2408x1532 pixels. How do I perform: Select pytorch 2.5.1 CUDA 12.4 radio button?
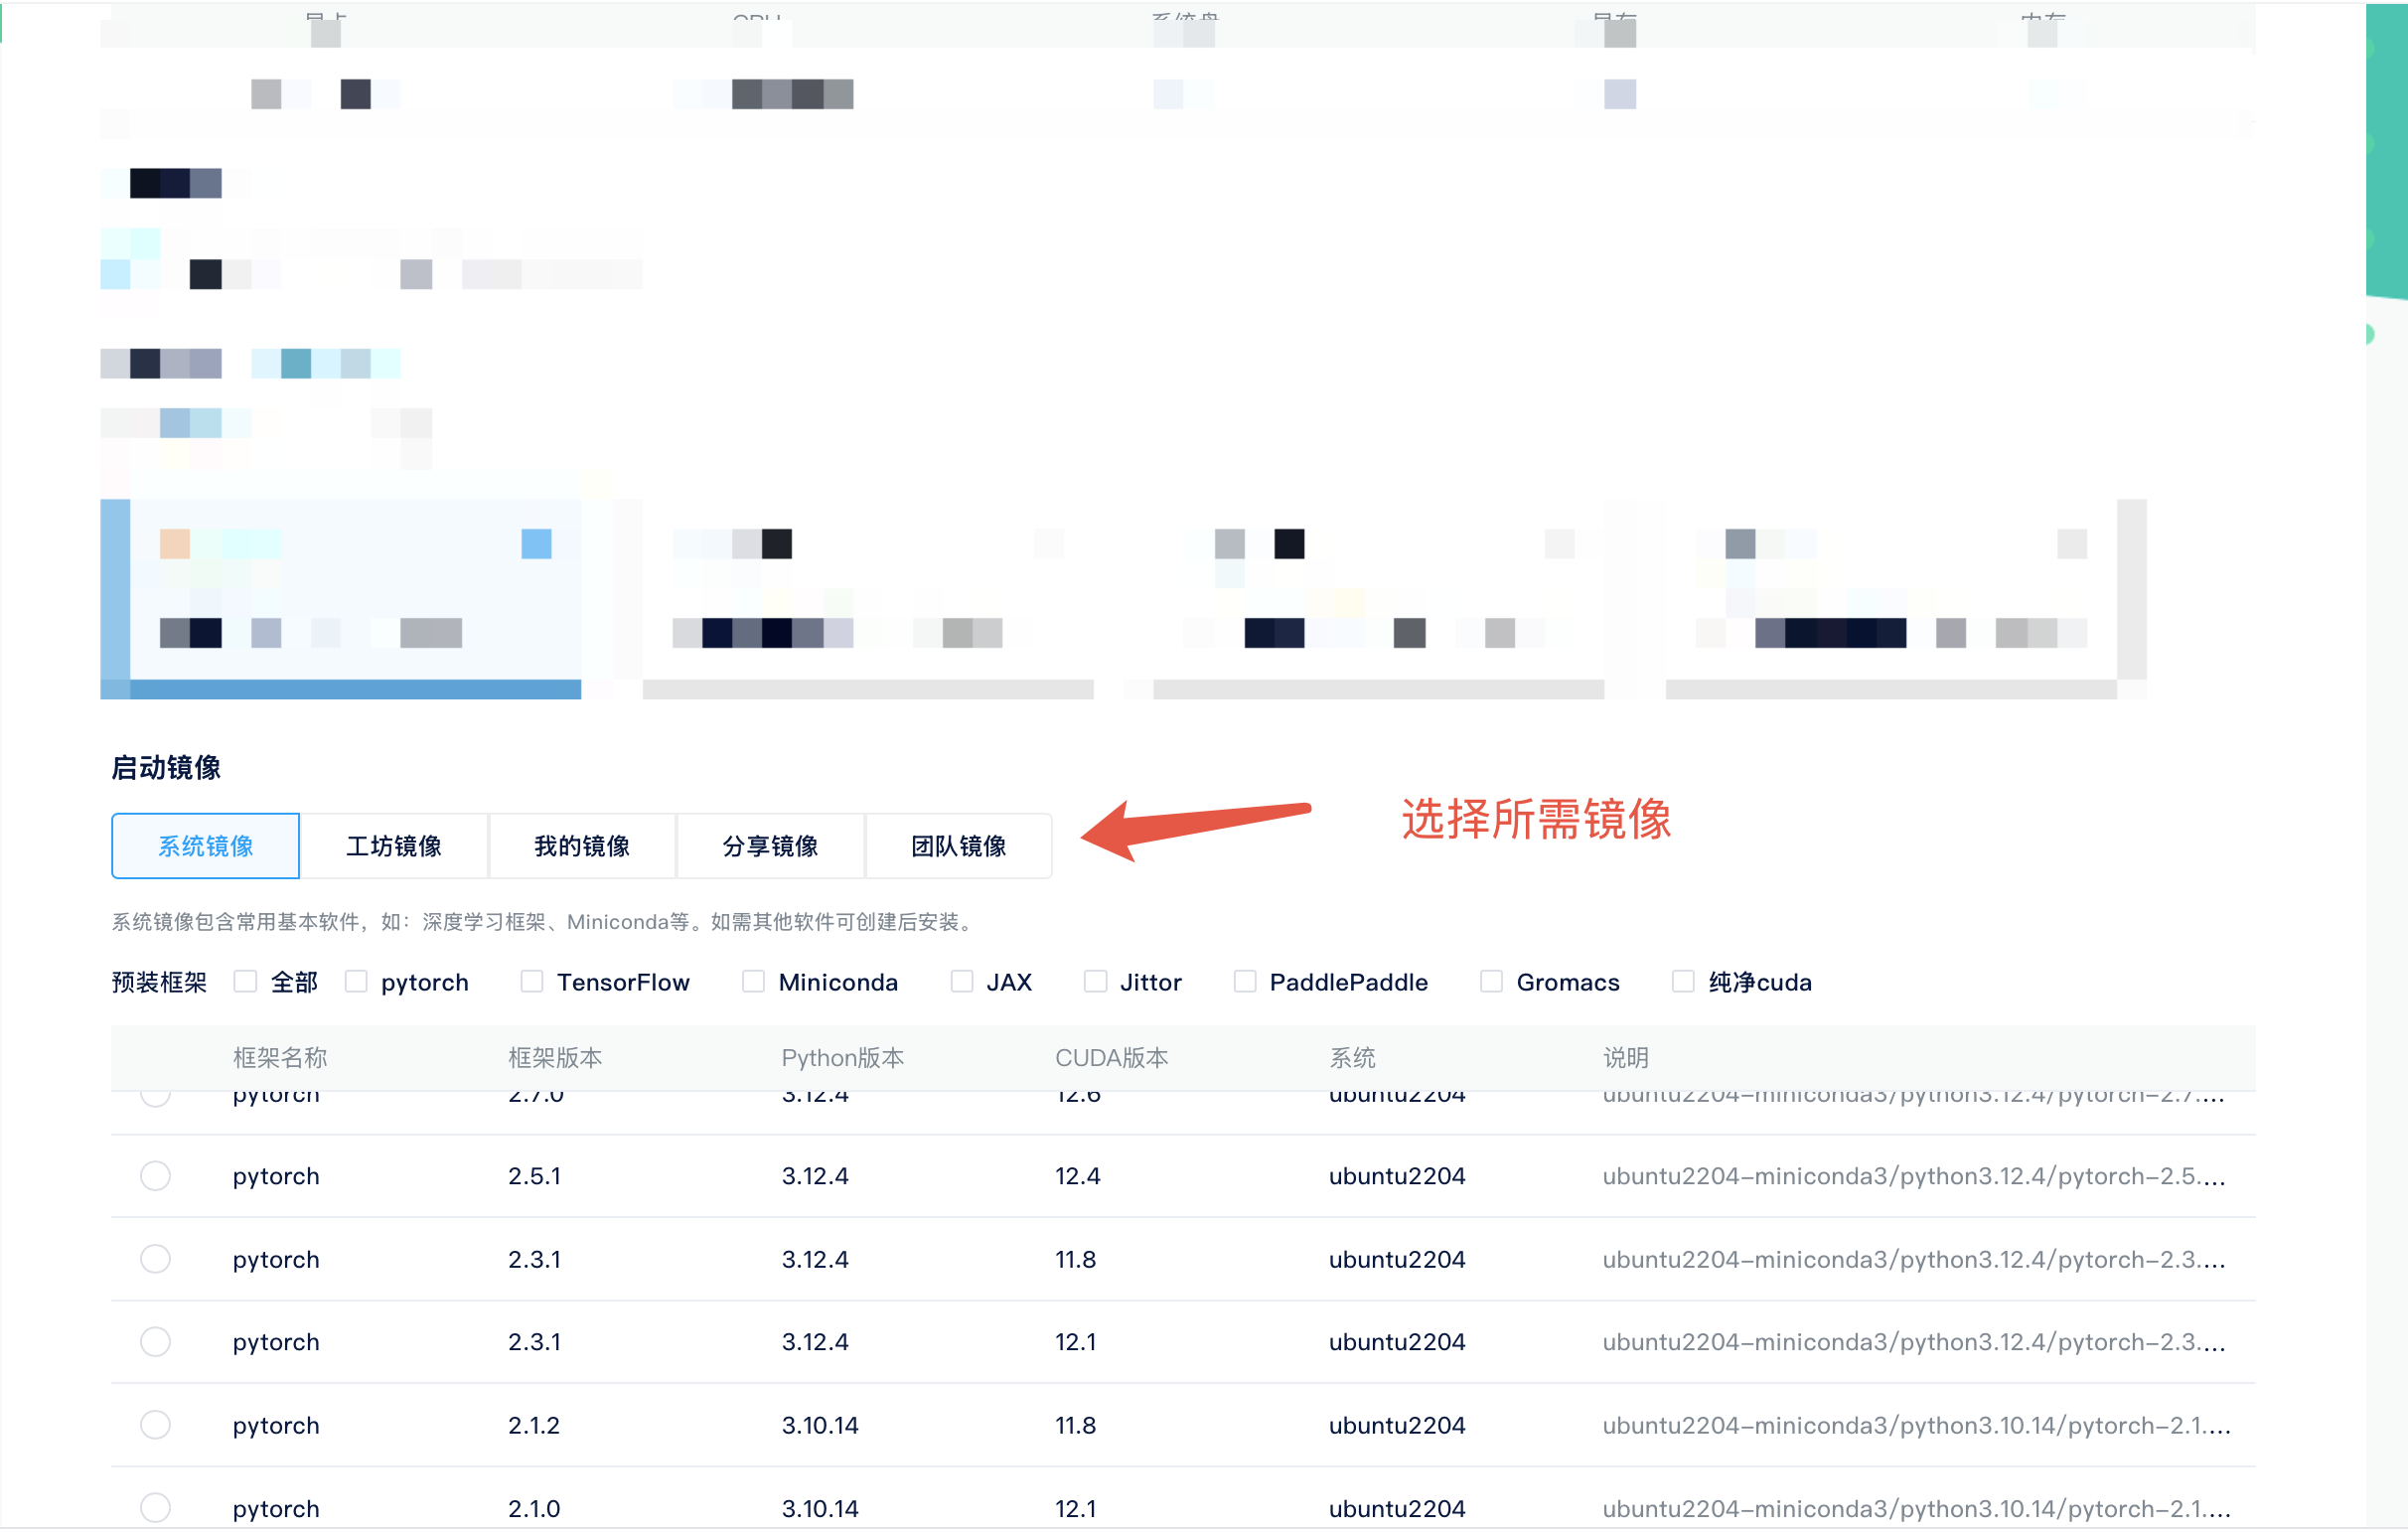pyautogui.click(x=155, y=1177)
